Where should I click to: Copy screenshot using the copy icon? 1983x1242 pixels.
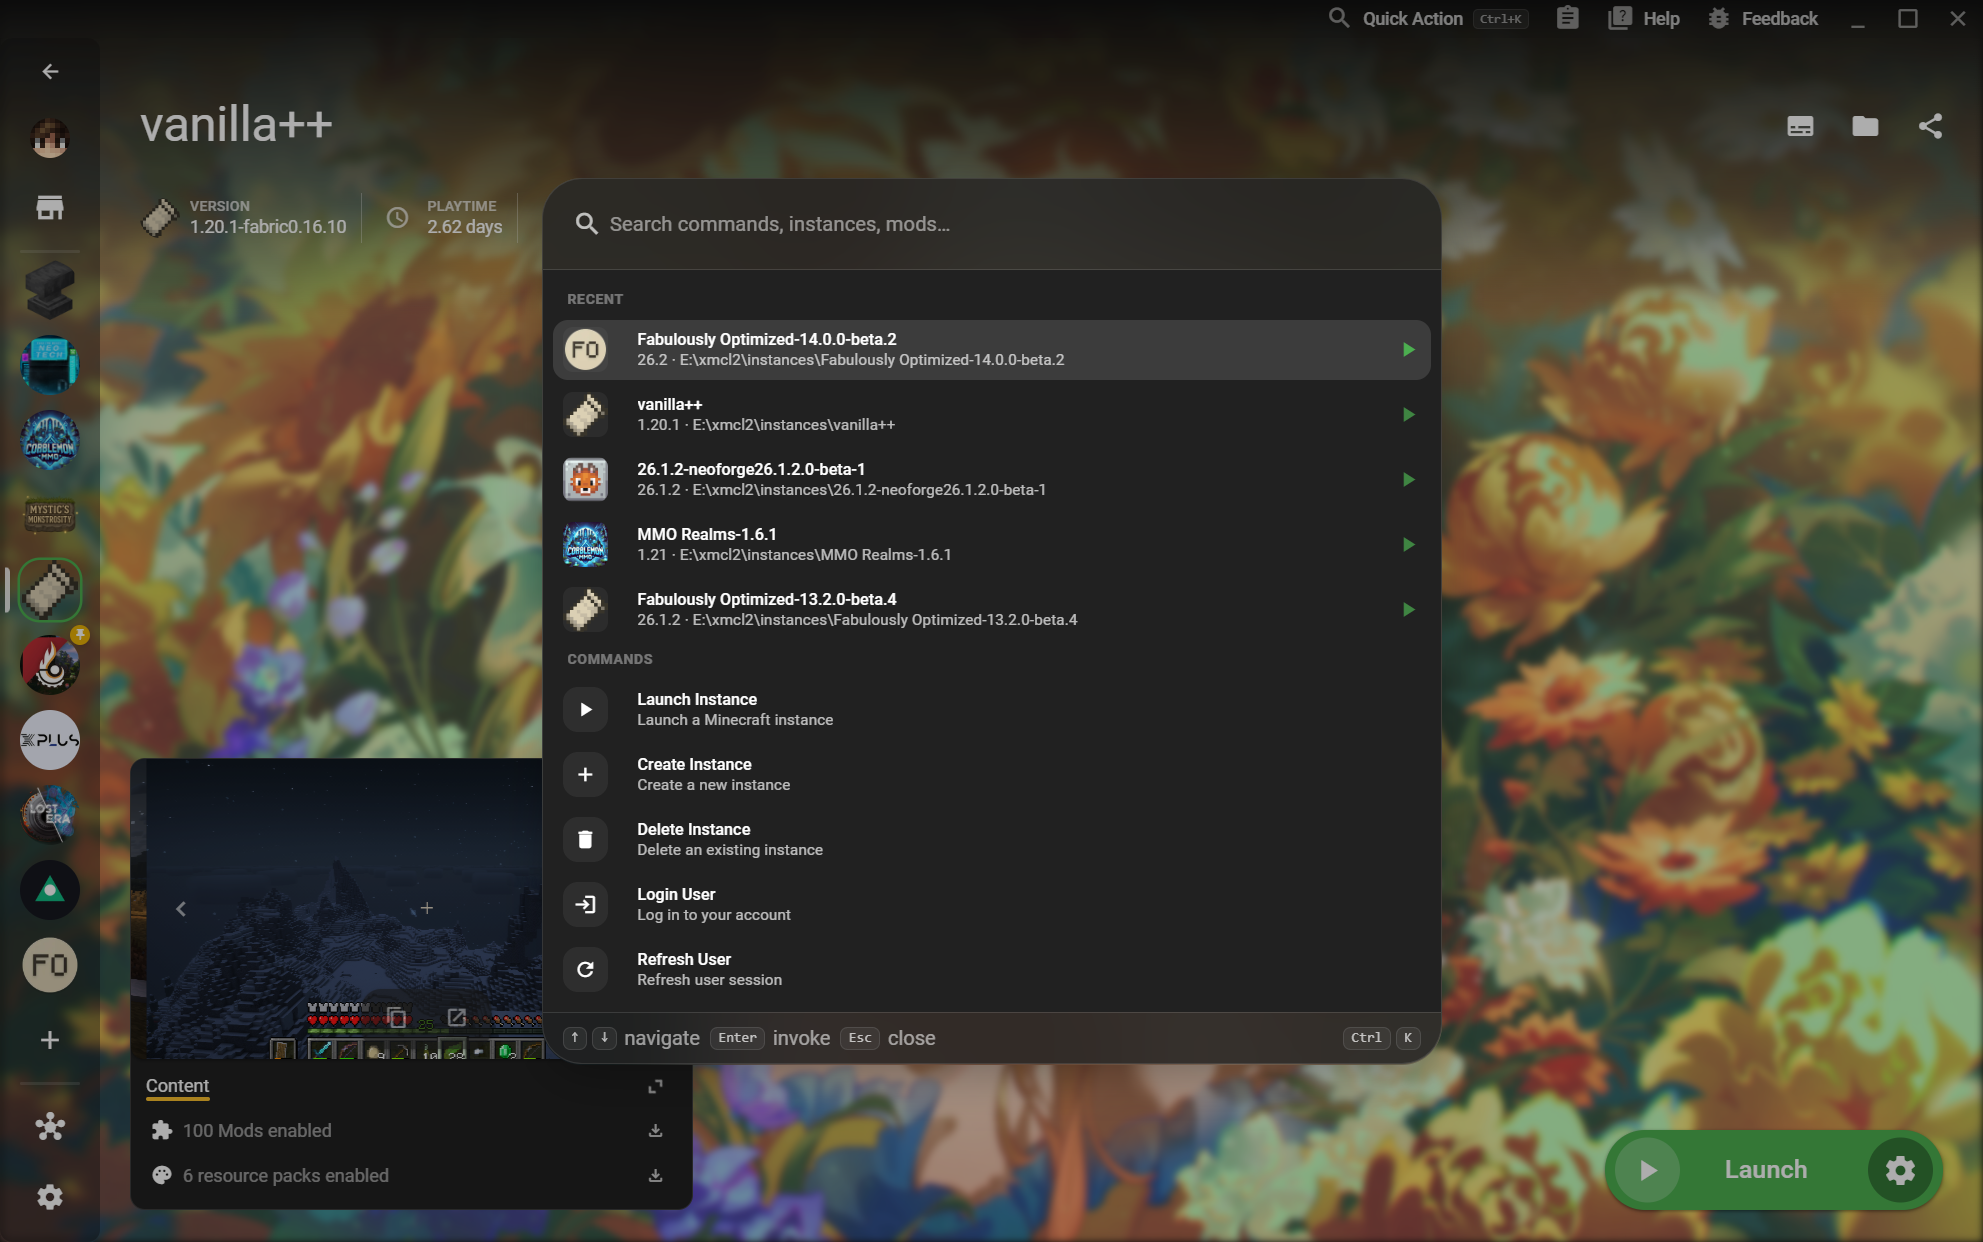click(x=397, y=1018)
